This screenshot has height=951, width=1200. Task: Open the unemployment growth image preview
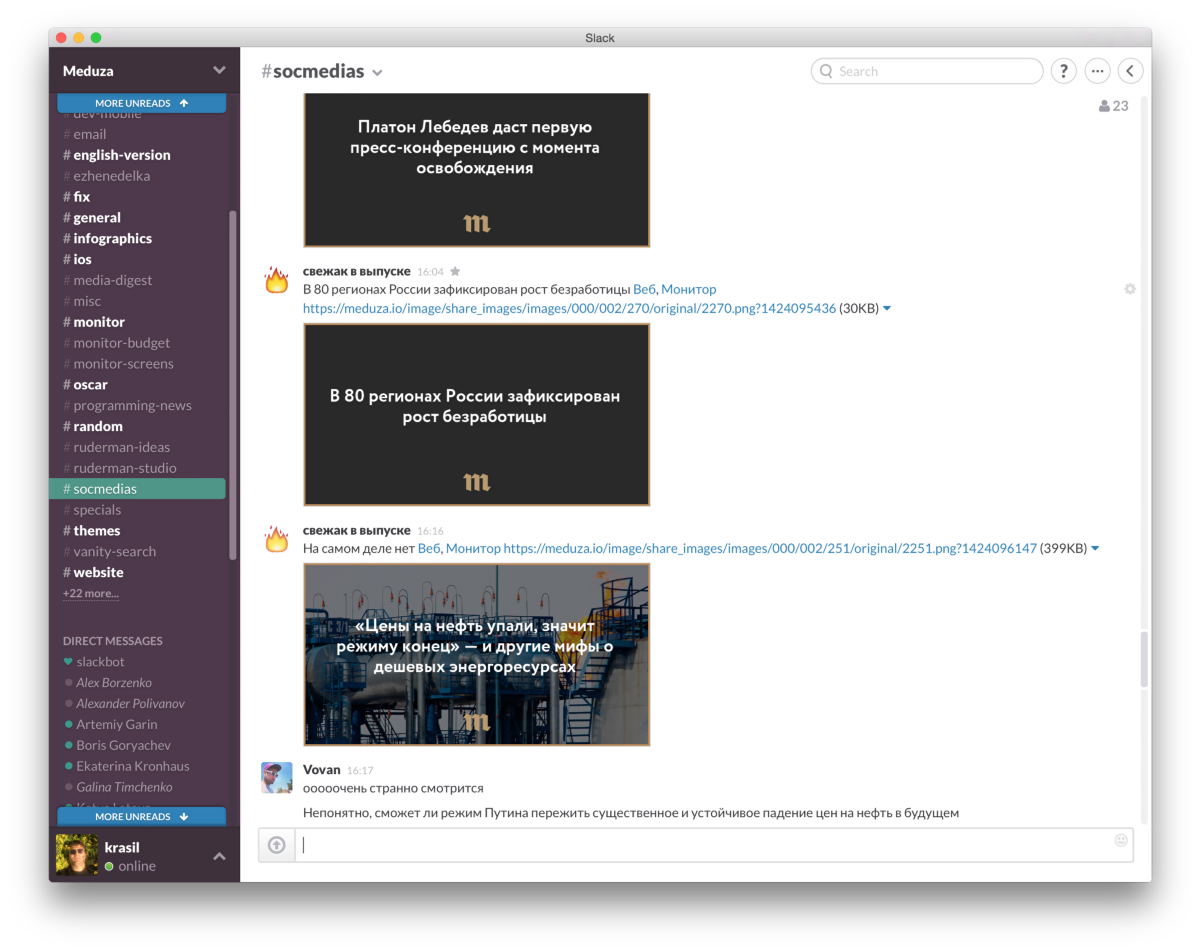click(x=477, y=414)
